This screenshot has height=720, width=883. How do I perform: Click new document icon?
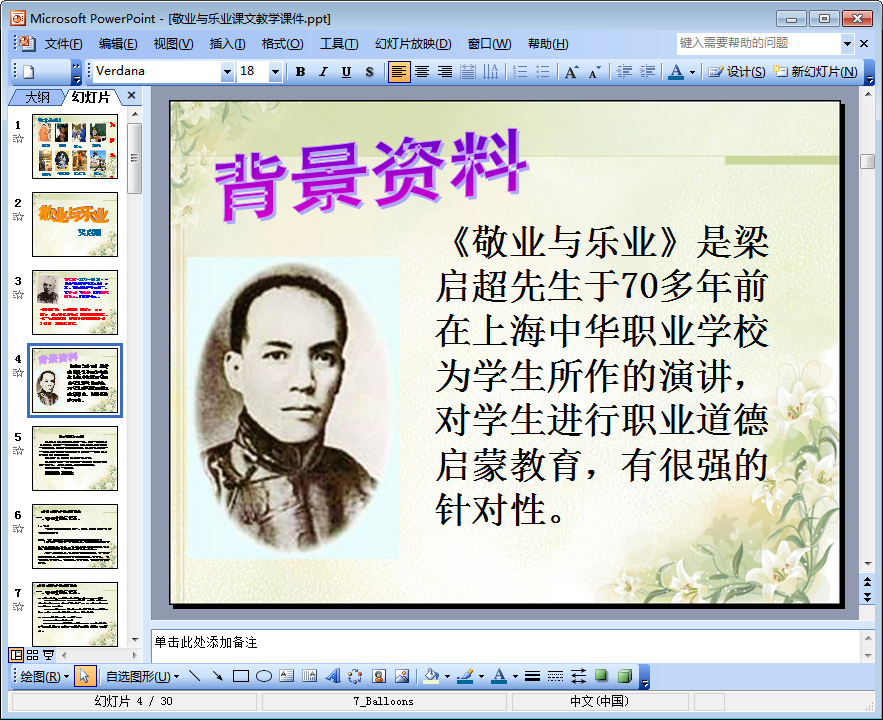(x=29, y=71)
